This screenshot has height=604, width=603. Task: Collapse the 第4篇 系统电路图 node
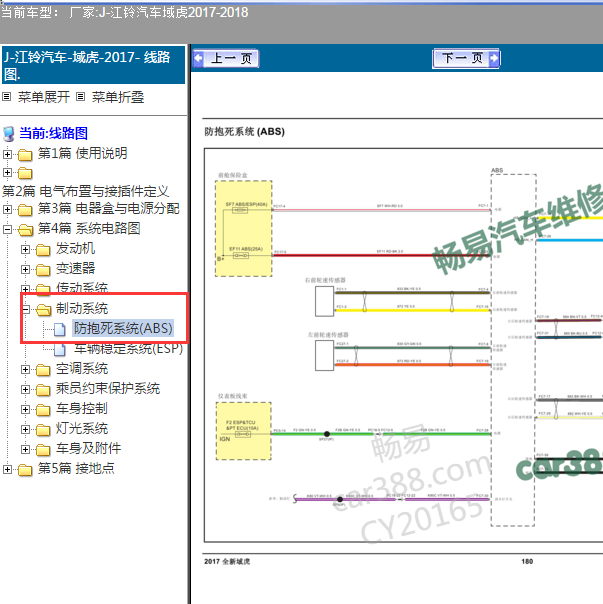tap(7, 229)
